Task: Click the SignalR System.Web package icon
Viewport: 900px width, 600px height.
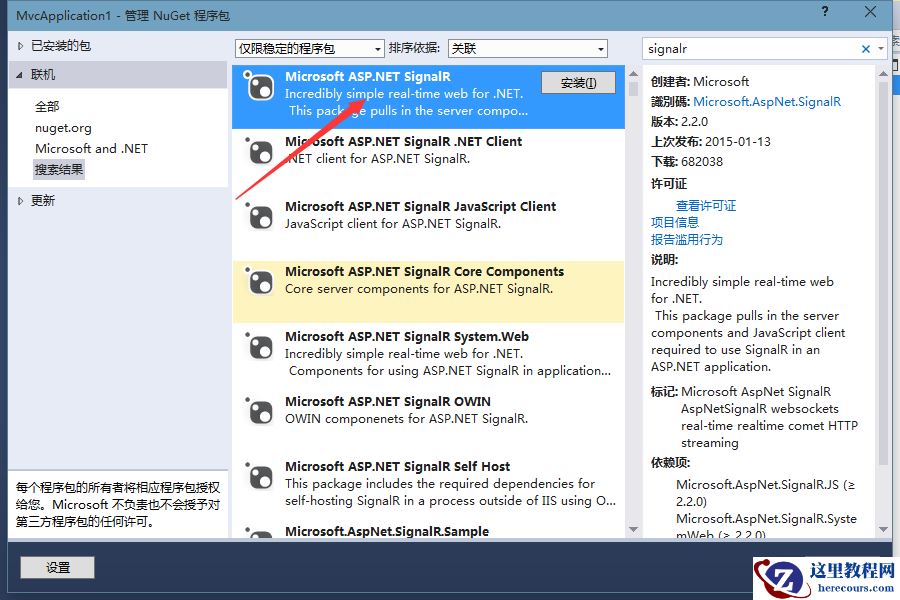Action: tap(259, 348)
